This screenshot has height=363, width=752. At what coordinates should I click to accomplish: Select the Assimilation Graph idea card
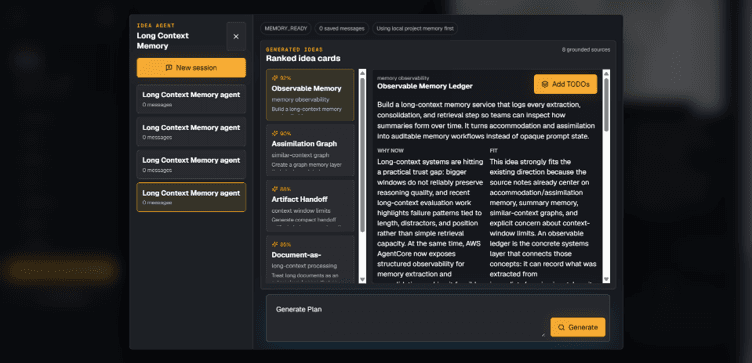(x=310, y=150)
